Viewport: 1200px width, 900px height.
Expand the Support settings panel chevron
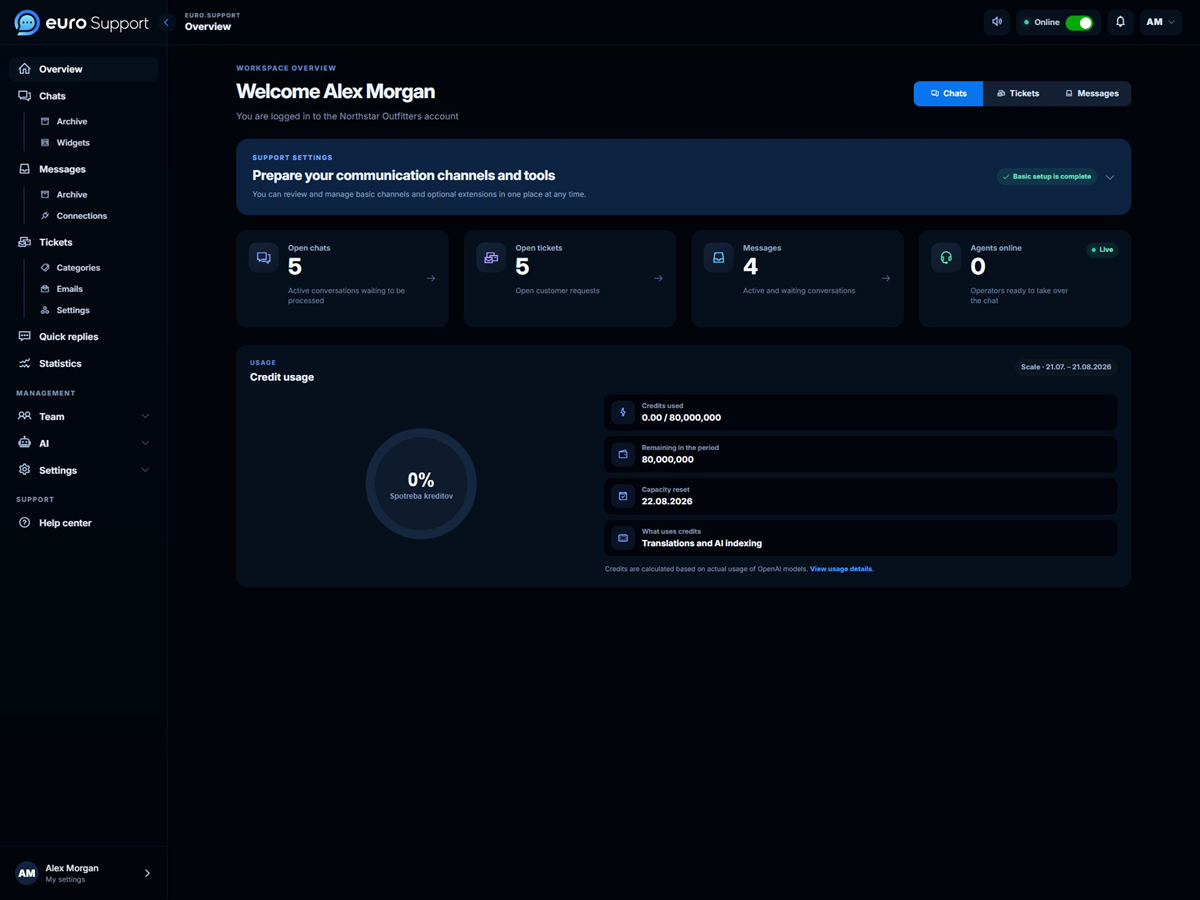click(1110, 177)
